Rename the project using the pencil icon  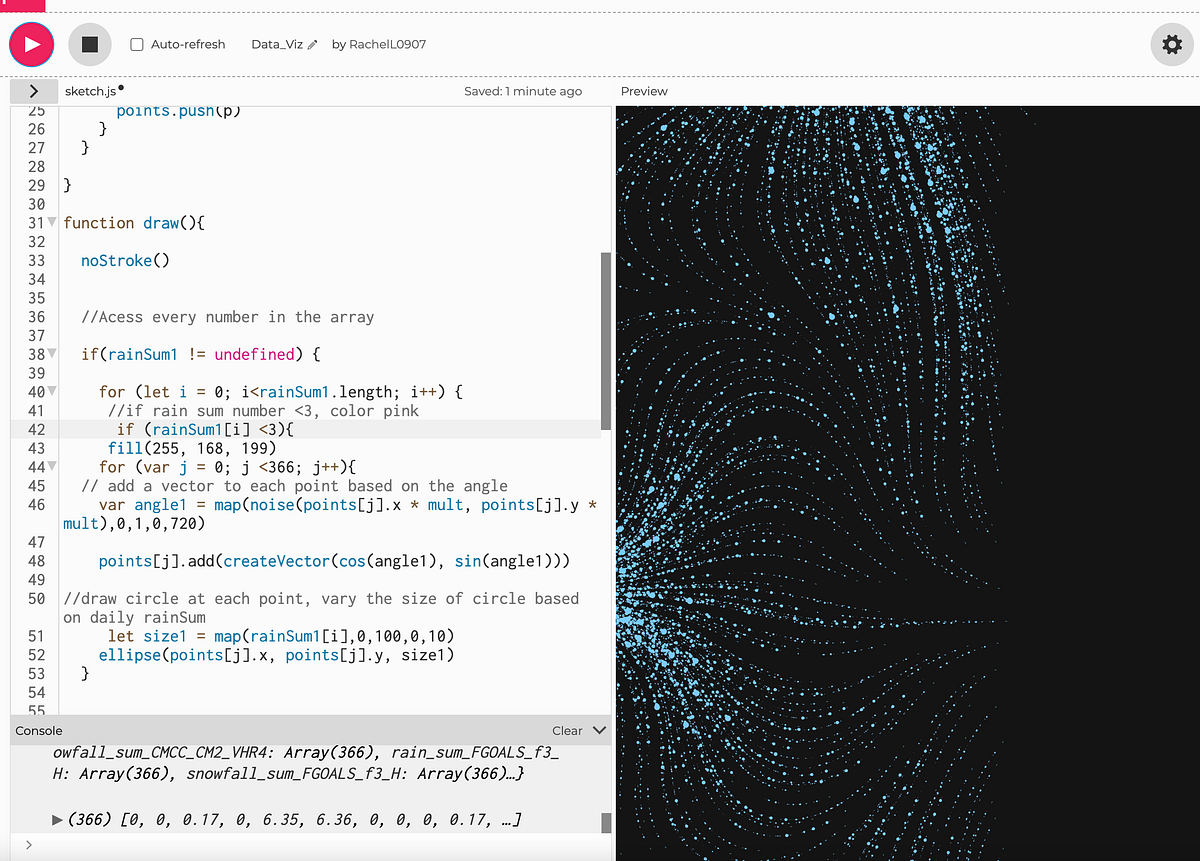pyautogui.click(x=311, y=44)
